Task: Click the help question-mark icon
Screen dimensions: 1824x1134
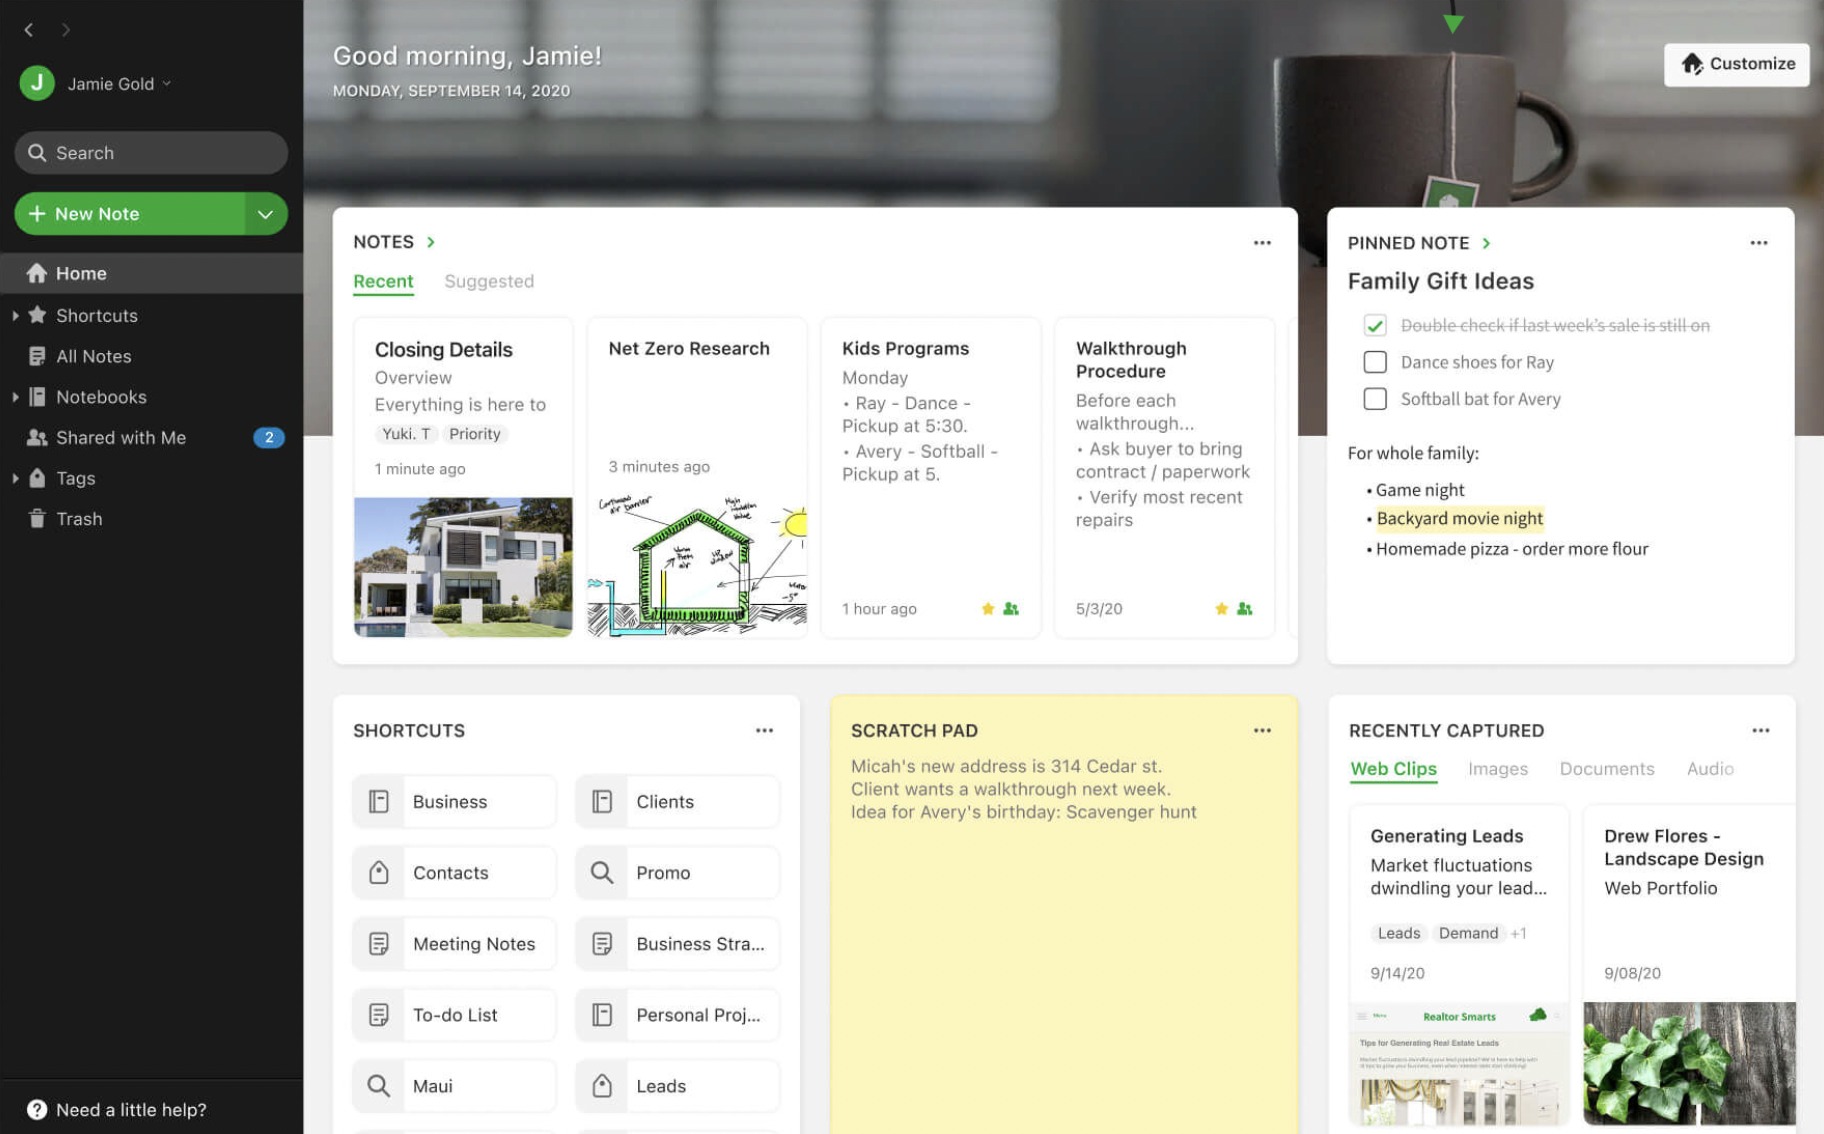Action: click(37, 1108)
